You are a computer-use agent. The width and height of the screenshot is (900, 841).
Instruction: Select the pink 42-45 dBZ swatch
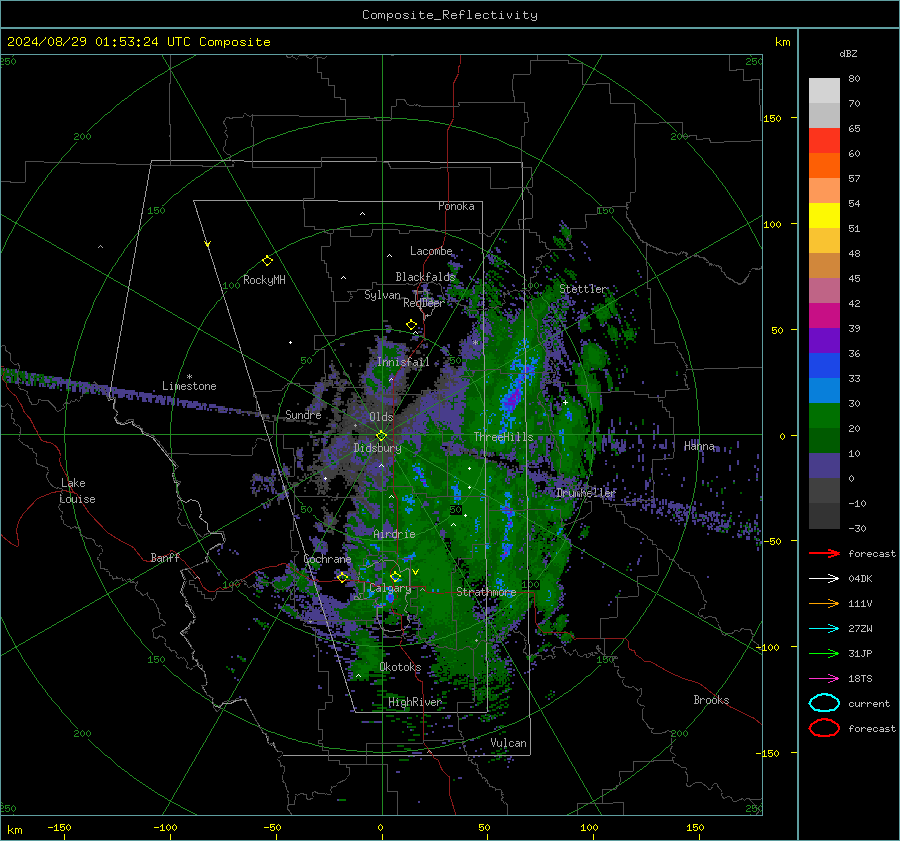click(824, 291)
